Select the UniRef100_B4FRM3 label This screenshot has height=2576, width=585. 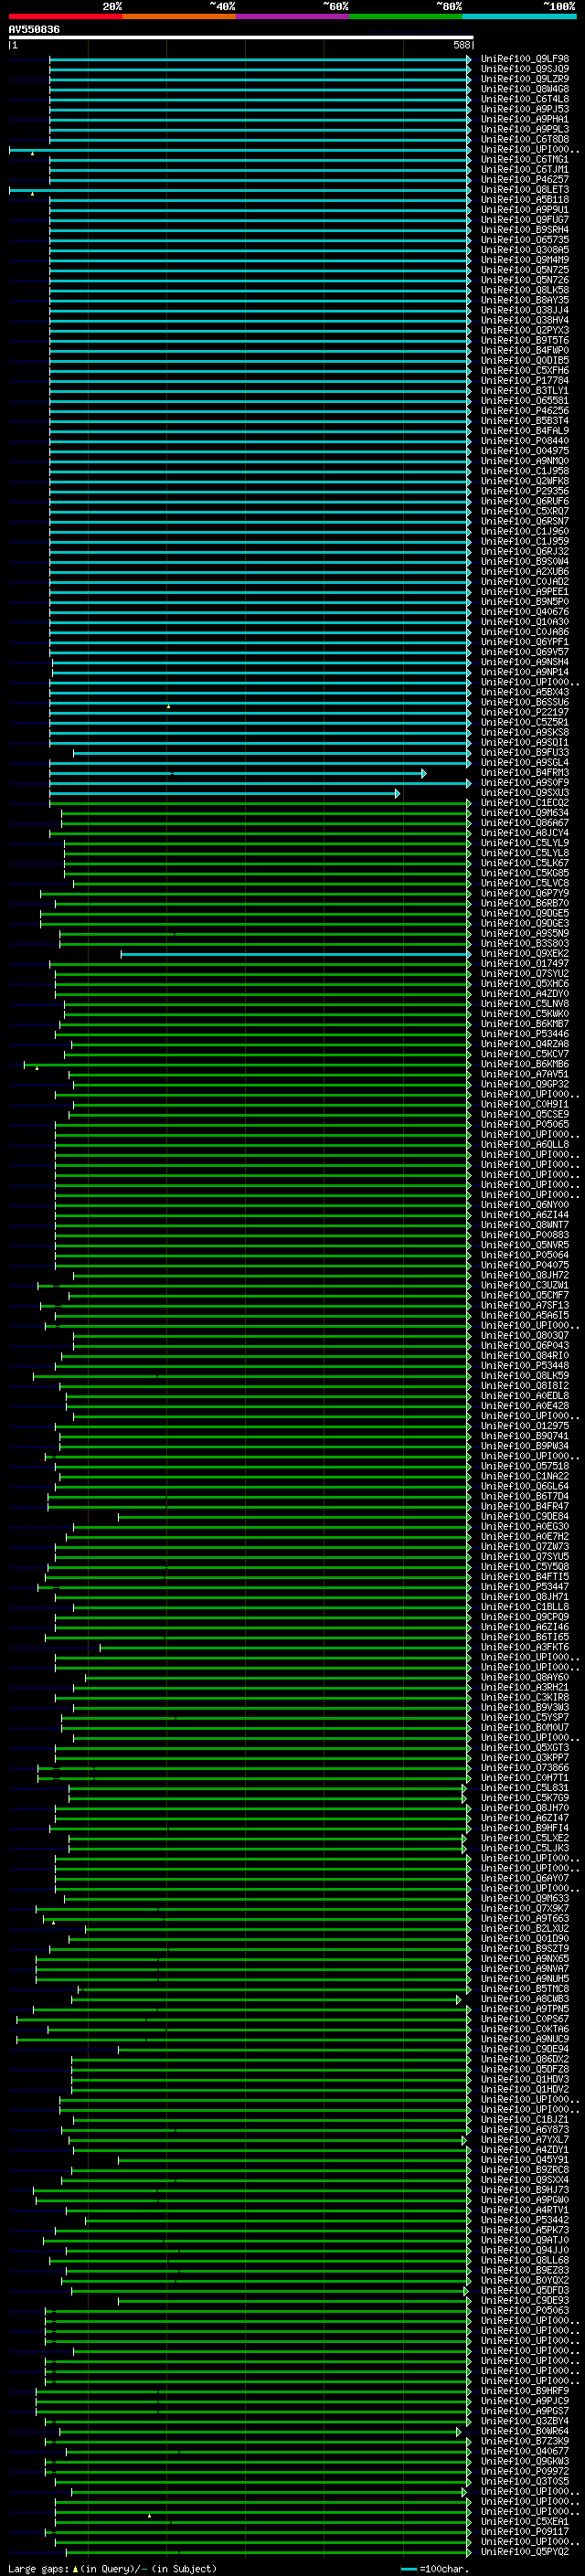[x=524, y=773]
